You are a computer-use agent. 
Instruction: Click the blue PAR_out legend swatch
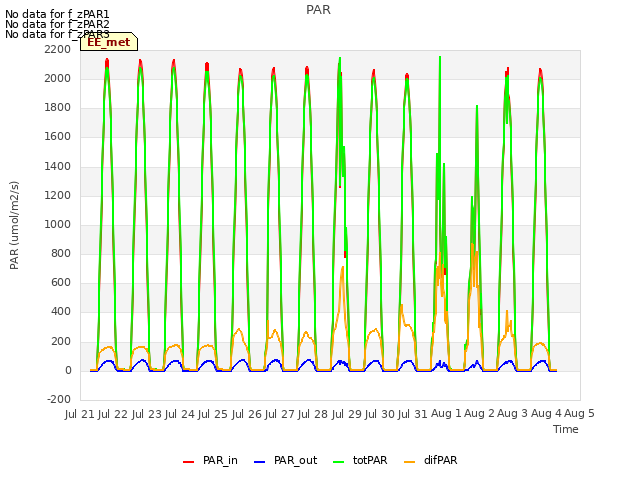coord(259,462)
